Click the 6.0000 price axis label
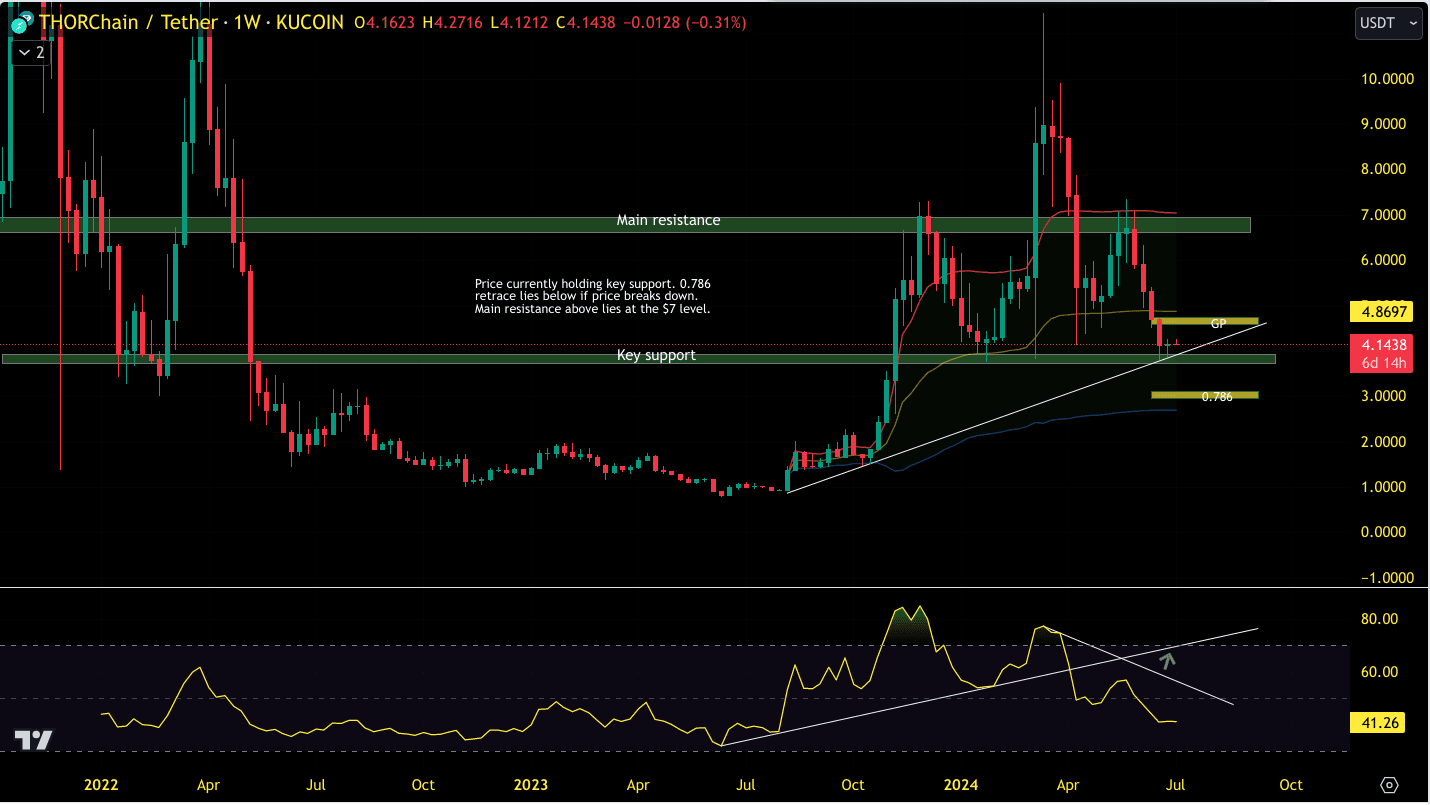This screenshot has height=805, width=1430. click(1384, 260)
